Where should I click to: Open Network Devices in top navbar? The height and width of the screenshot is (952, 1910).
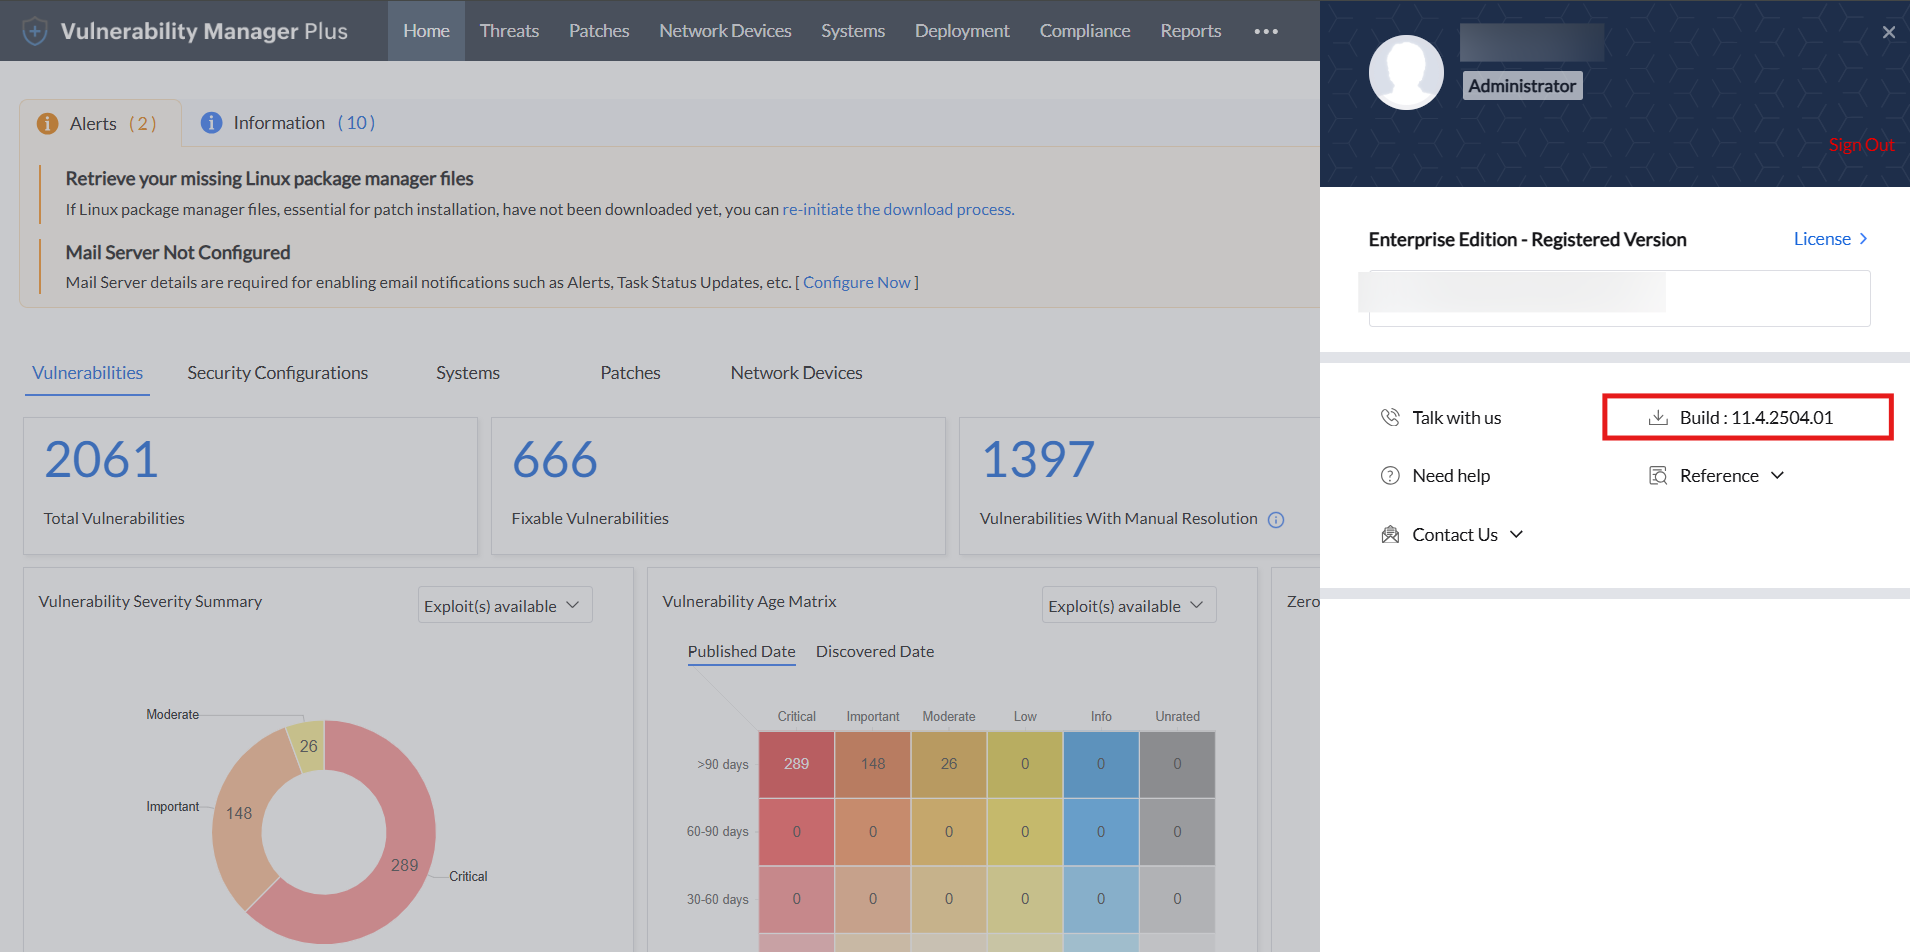coord(725,31)
